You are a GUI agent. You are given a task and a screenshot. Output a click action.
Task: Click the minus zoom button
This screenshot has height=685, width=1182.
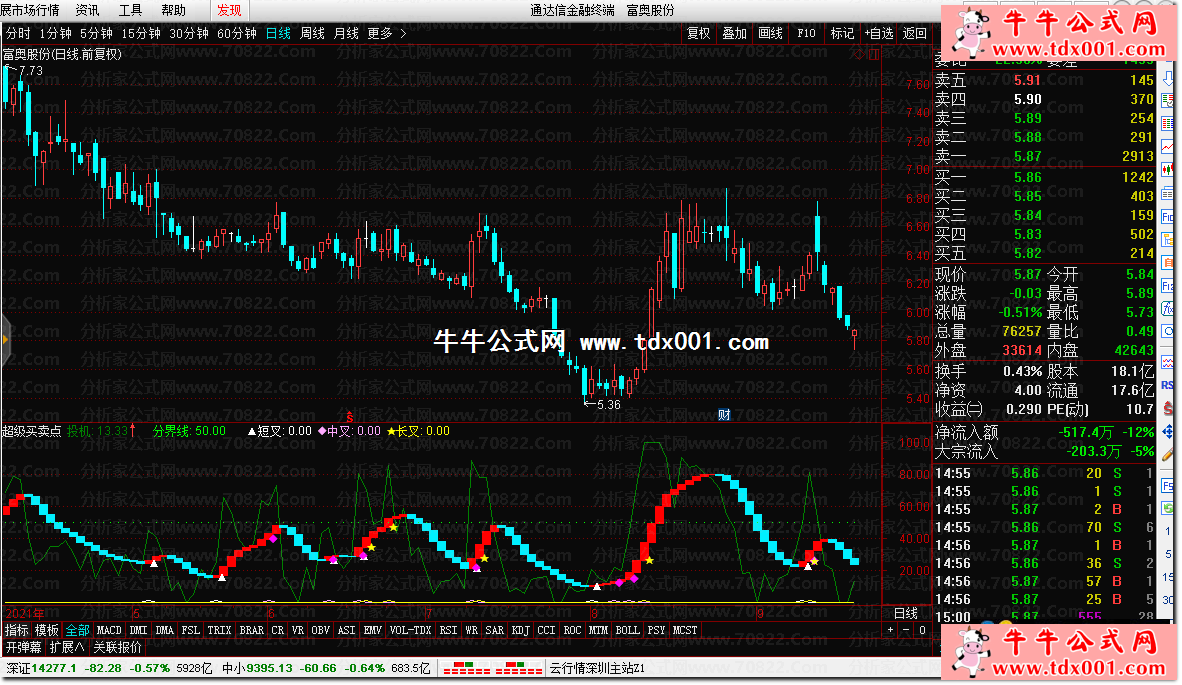[x=905, y=630]
